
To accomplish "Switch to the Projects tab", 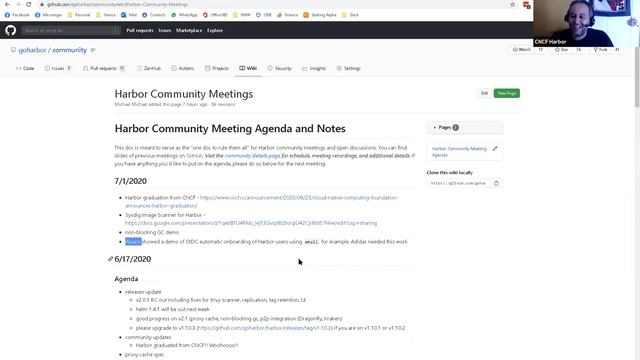I will coord(217,68).
